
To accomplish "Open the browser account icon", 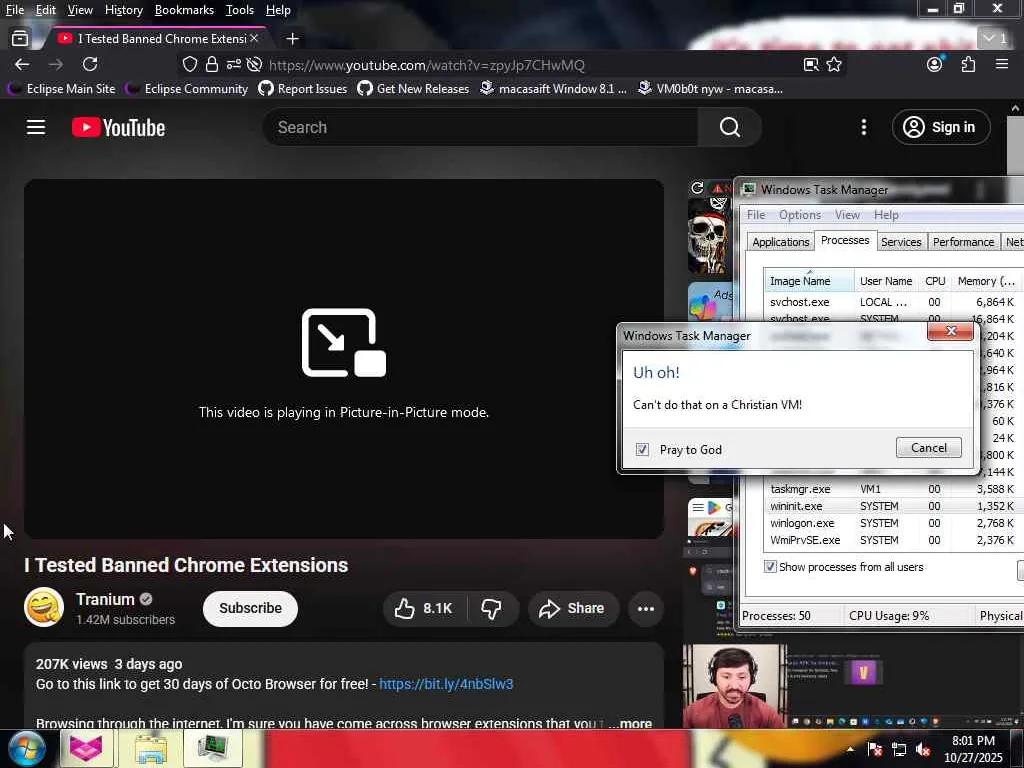I will click(935, 64).
